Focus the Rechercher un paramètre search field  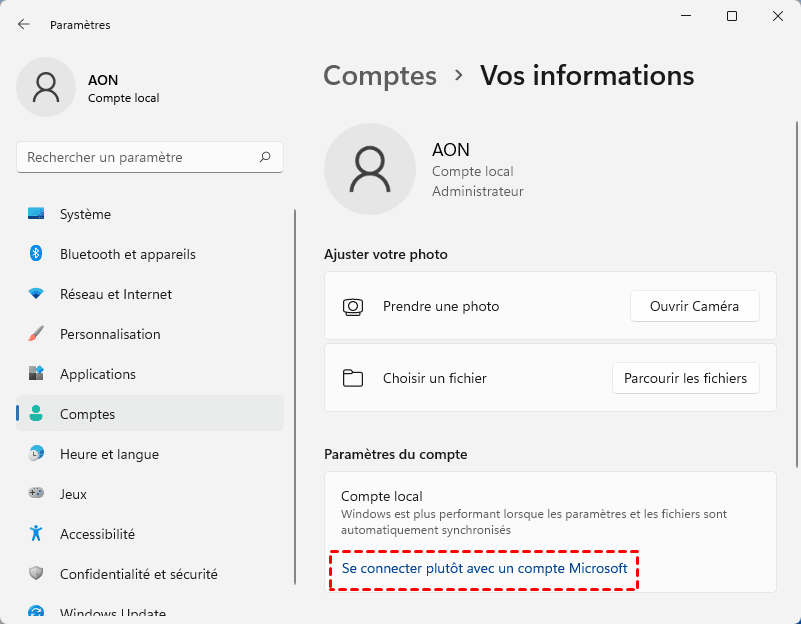coord(140,157)
